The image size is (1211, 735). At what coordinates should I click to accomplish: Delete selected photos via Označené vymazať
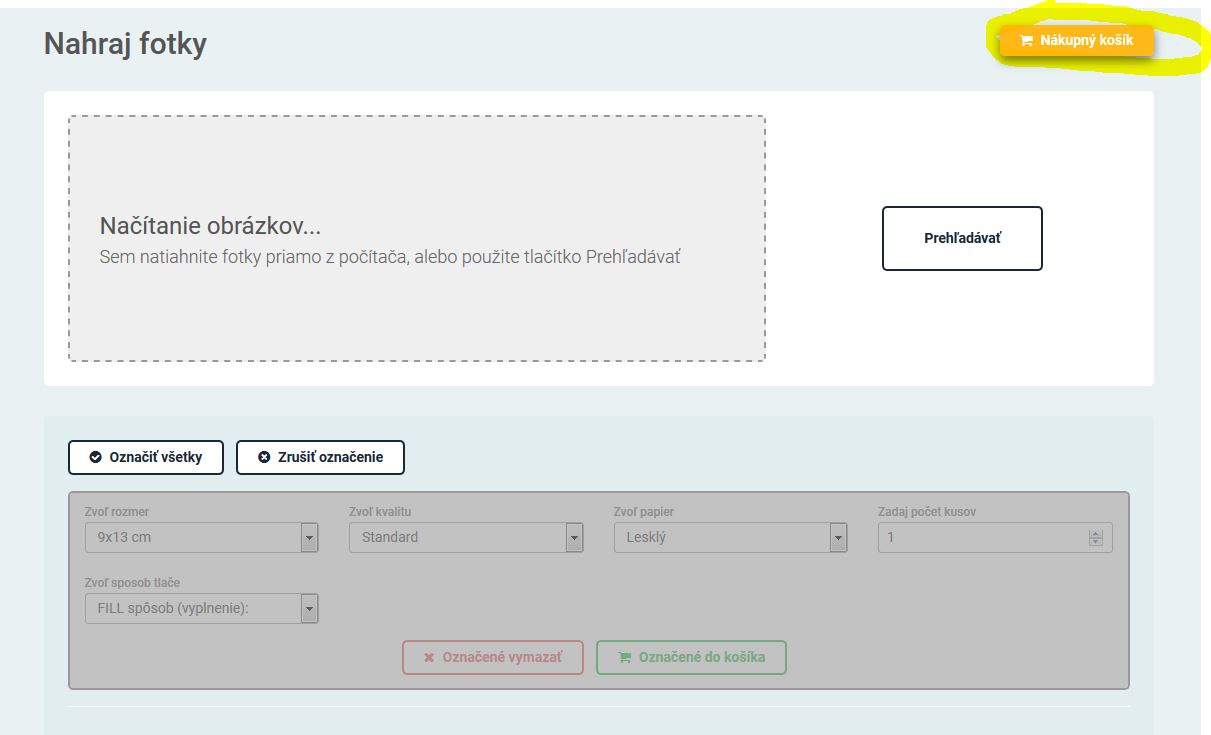[x=493, y=657]
